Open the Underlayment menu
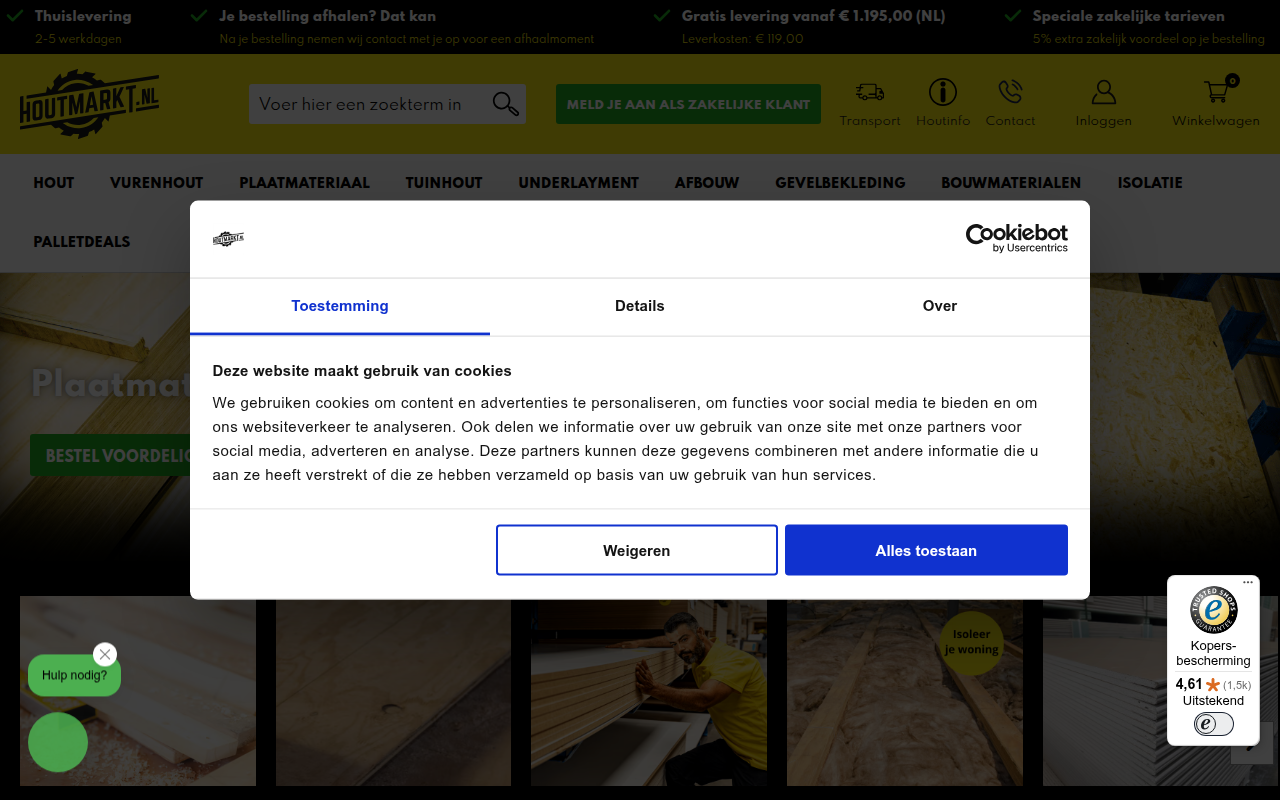1280x800 pixels. pyautogui.click(x=578, y=183)
